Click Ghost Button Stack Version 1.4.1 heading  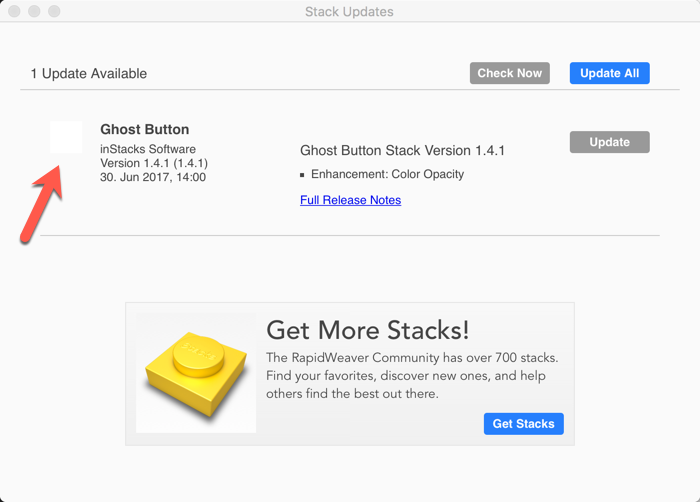tap(402, 151)
